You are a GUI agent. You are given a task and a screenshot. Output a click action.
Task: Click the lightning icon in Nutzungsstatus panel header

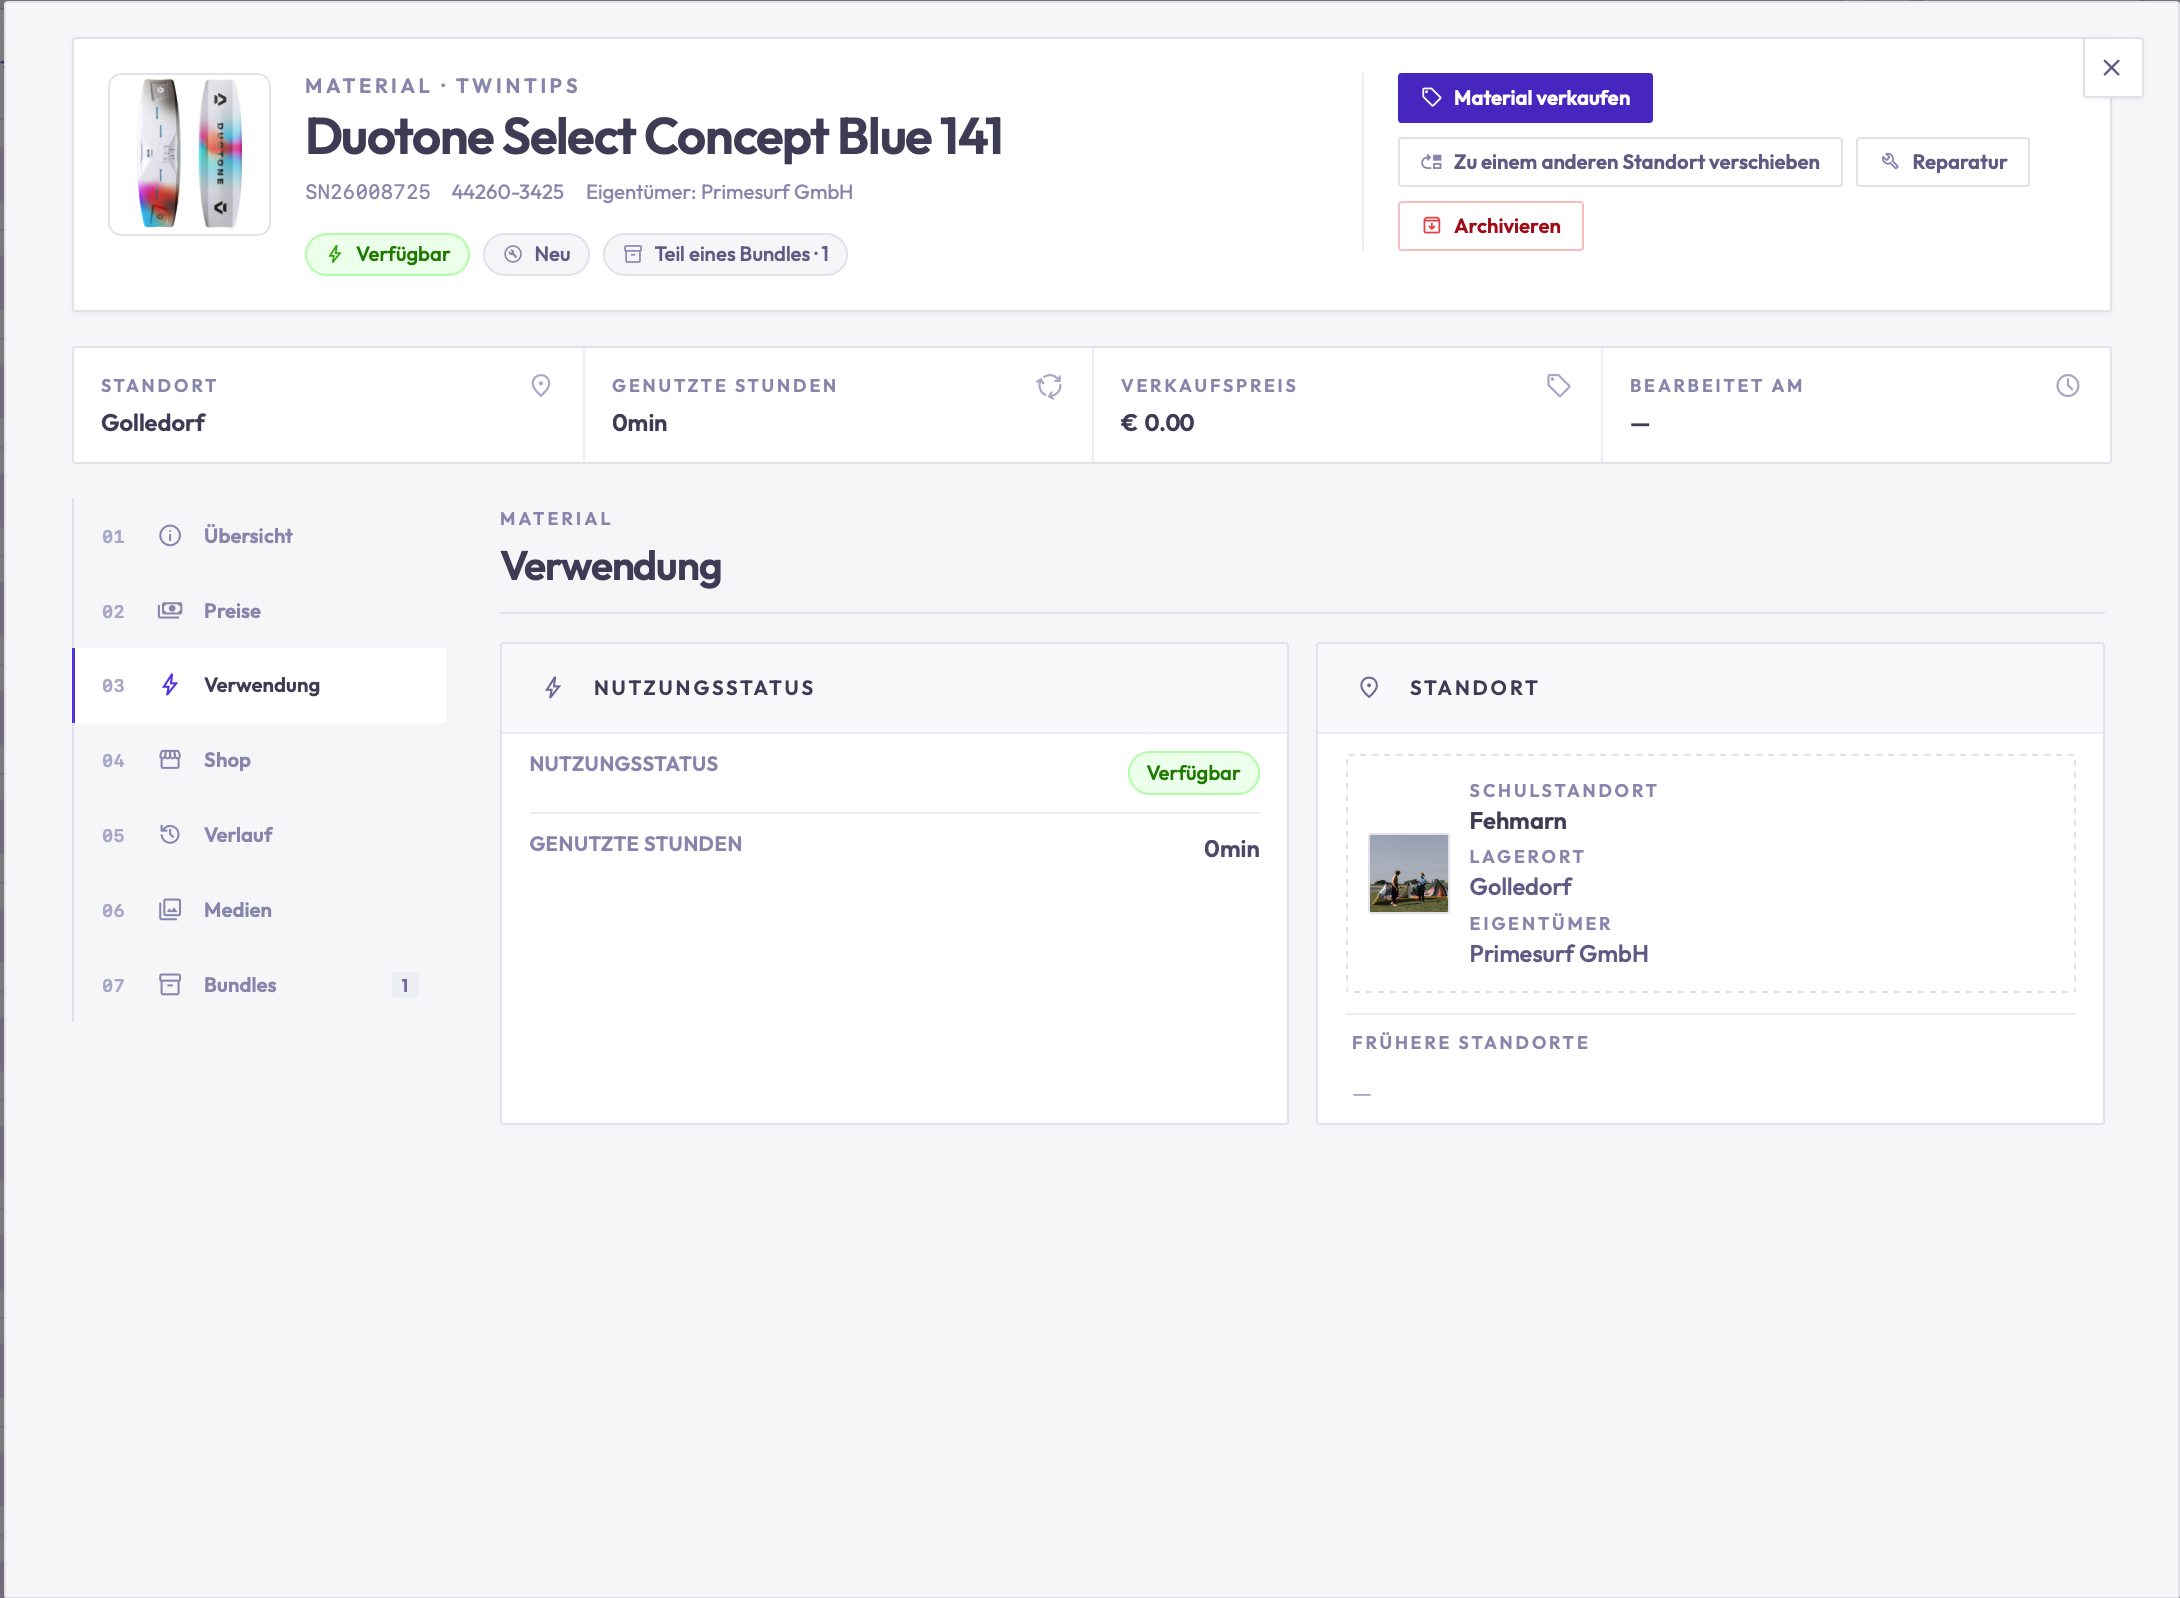pos(553,688)
